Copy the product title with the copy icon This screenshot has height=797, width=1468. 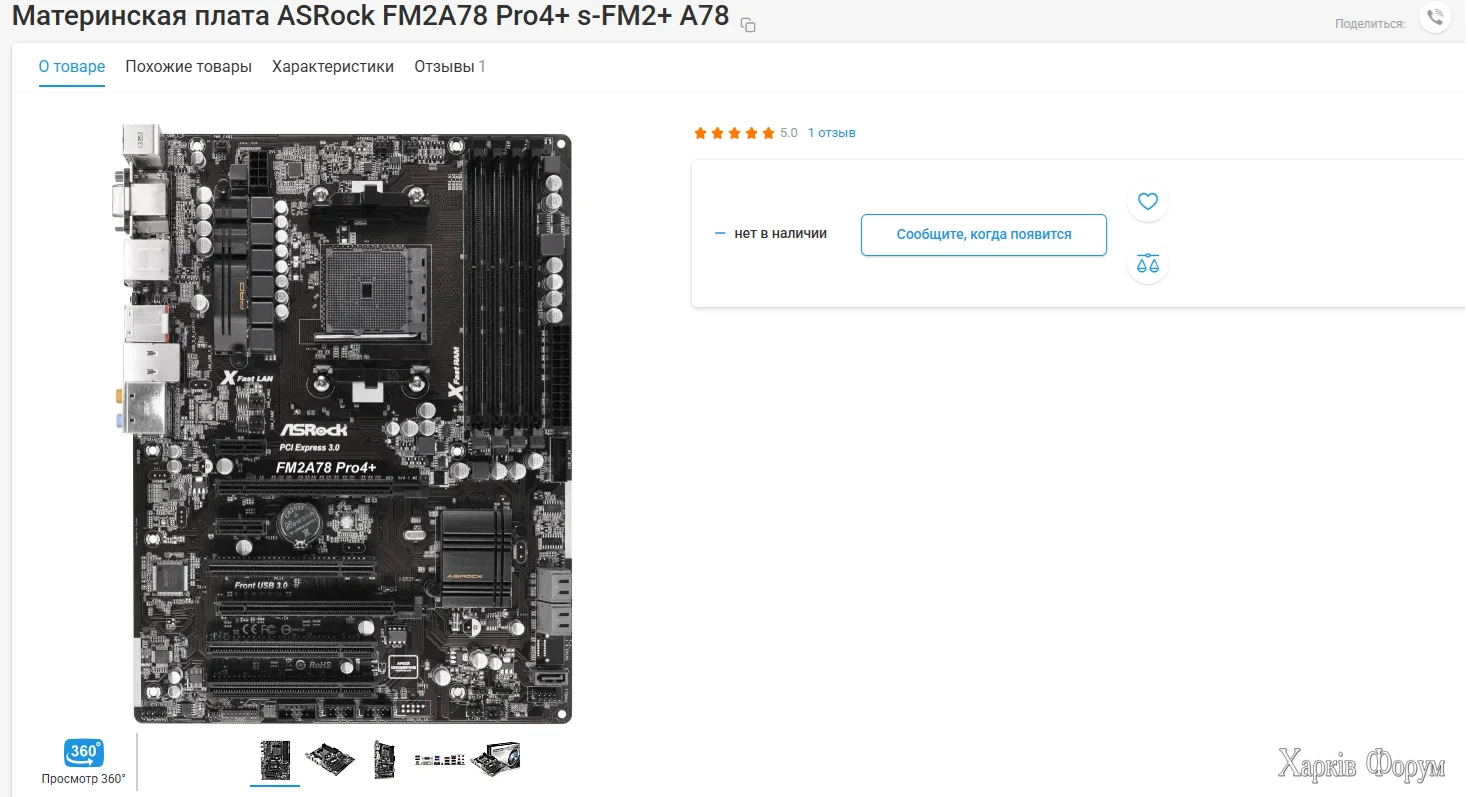748,25
